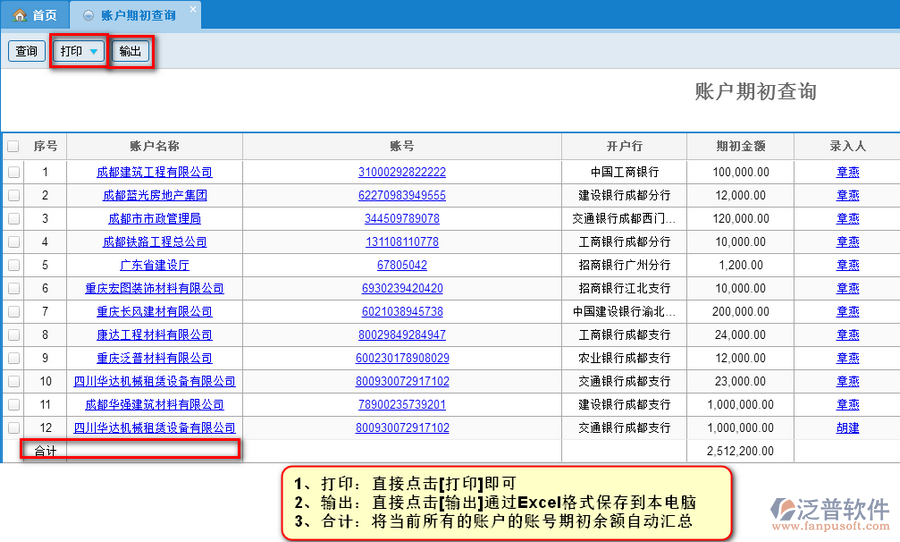Expand the 打印 dropdown arrow
Image resolution: width=900 pixels, height=542 pixels.
(93, 51)
